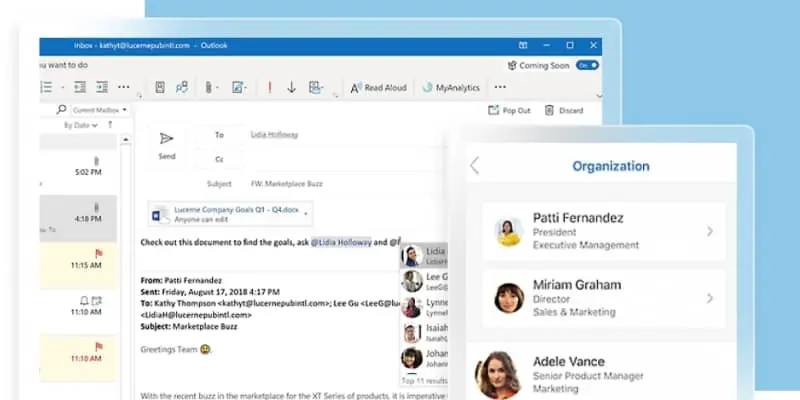The image size is (800, 400).
Task: Click the message list scroll-up arrow
Action: (126, 139)
